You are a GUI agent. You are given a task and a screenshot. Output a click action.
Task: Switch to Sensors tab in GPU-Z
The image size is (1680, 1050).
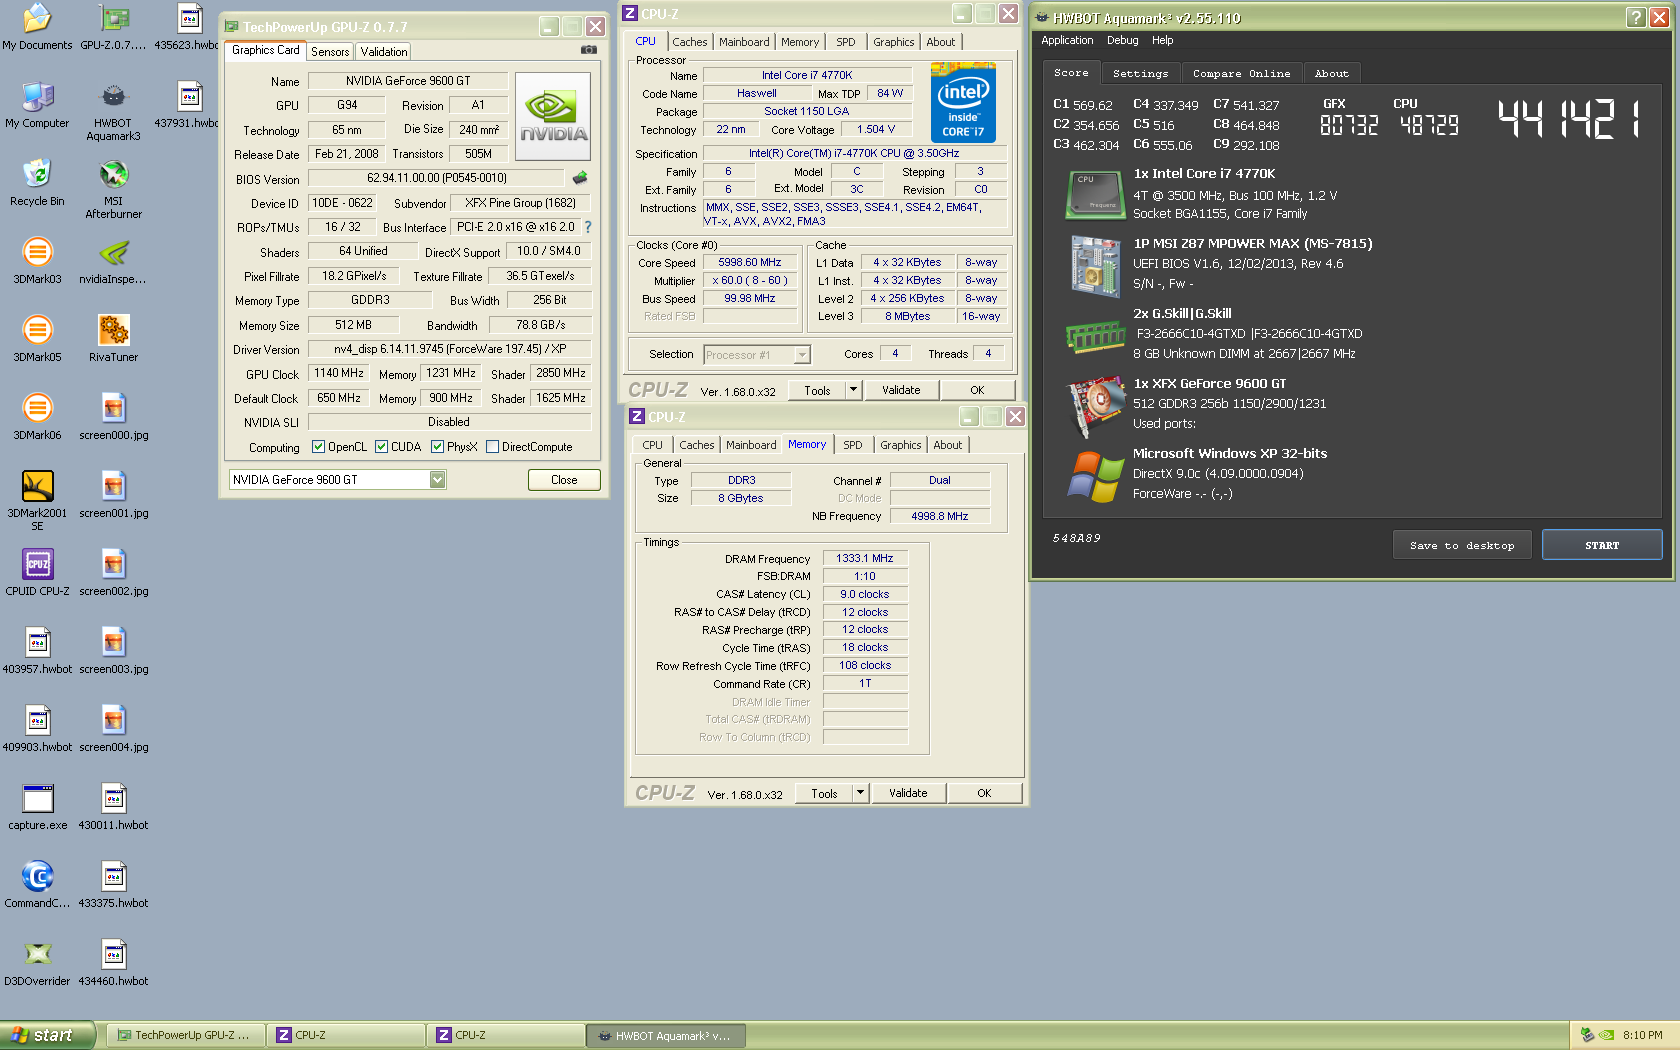pyautogui.click(x=330, y=52)
